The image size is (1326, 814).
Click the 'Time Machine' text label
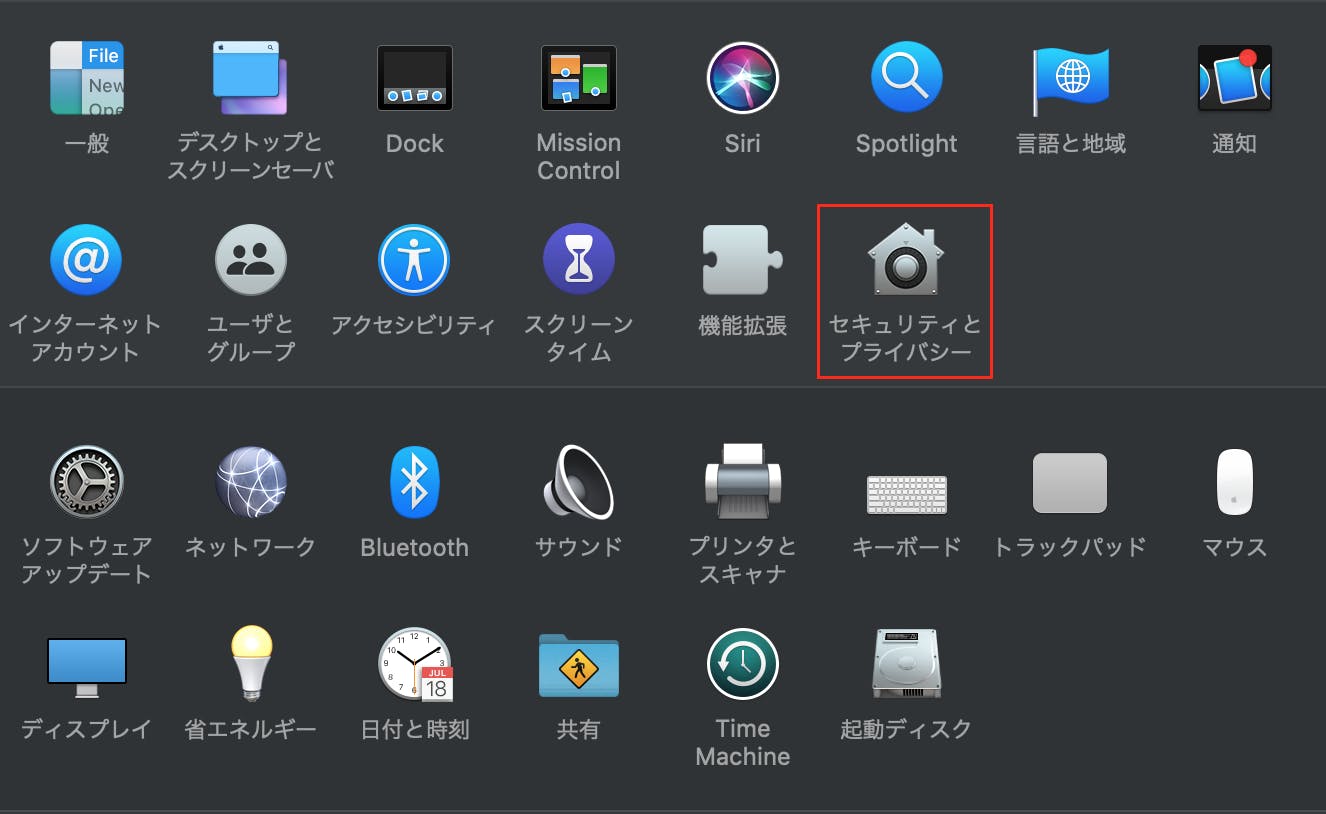pos(743,742)
